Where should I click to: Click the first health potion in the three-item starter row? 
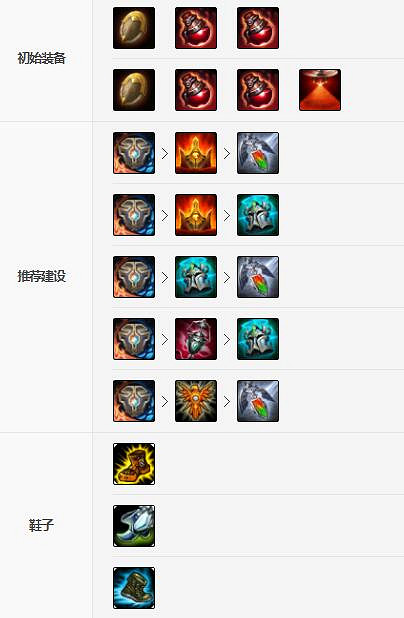point(196,28)
